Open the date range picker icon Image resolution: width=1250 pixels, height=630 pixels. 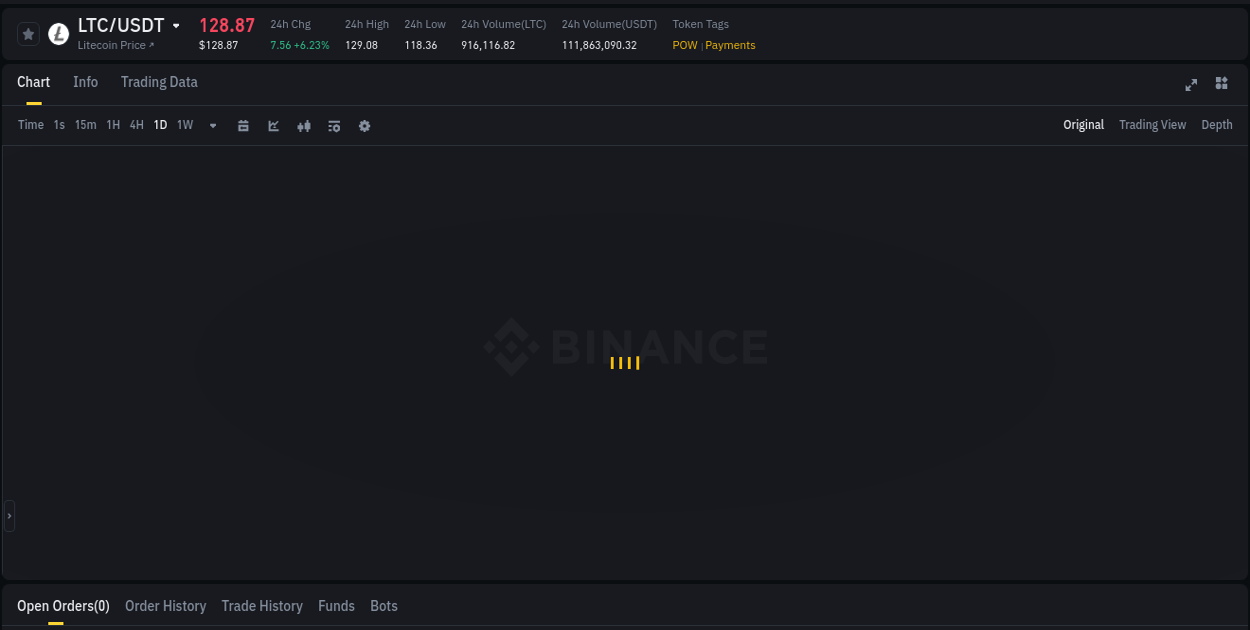(243, 125)
